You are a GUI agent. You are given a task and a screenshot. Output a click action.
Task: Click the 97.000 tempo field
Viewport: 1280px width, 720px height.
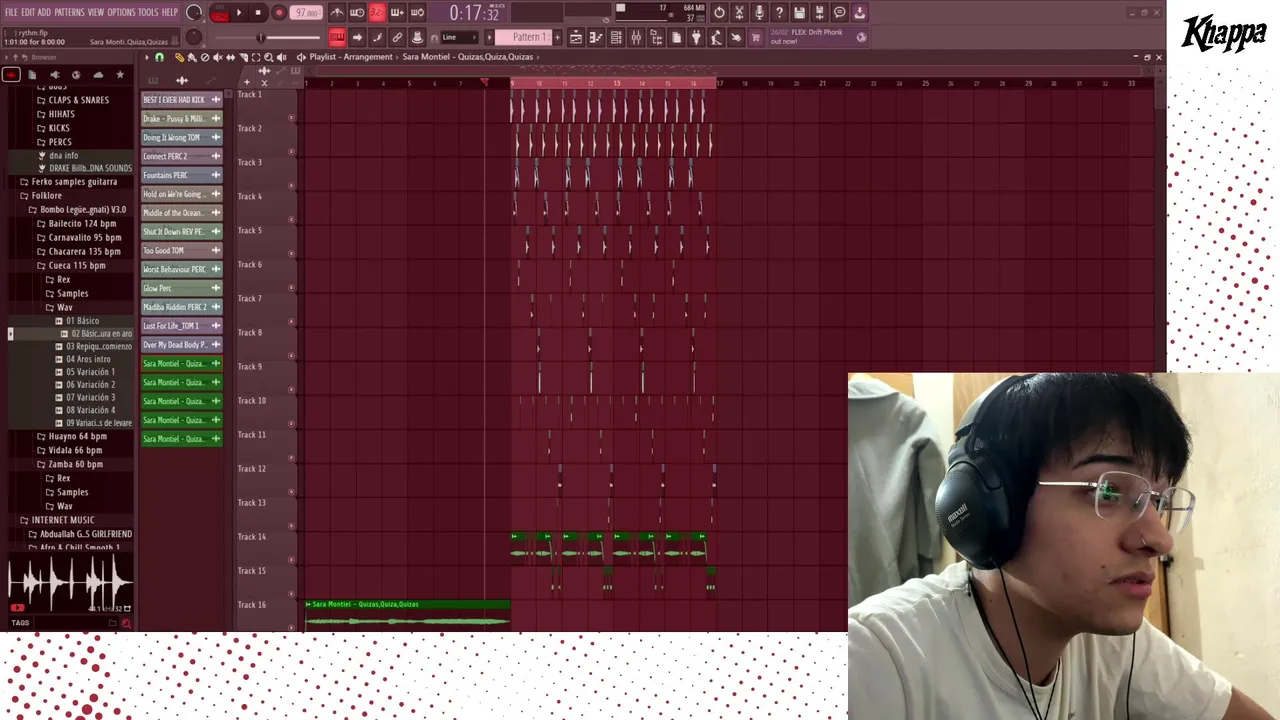307,13
